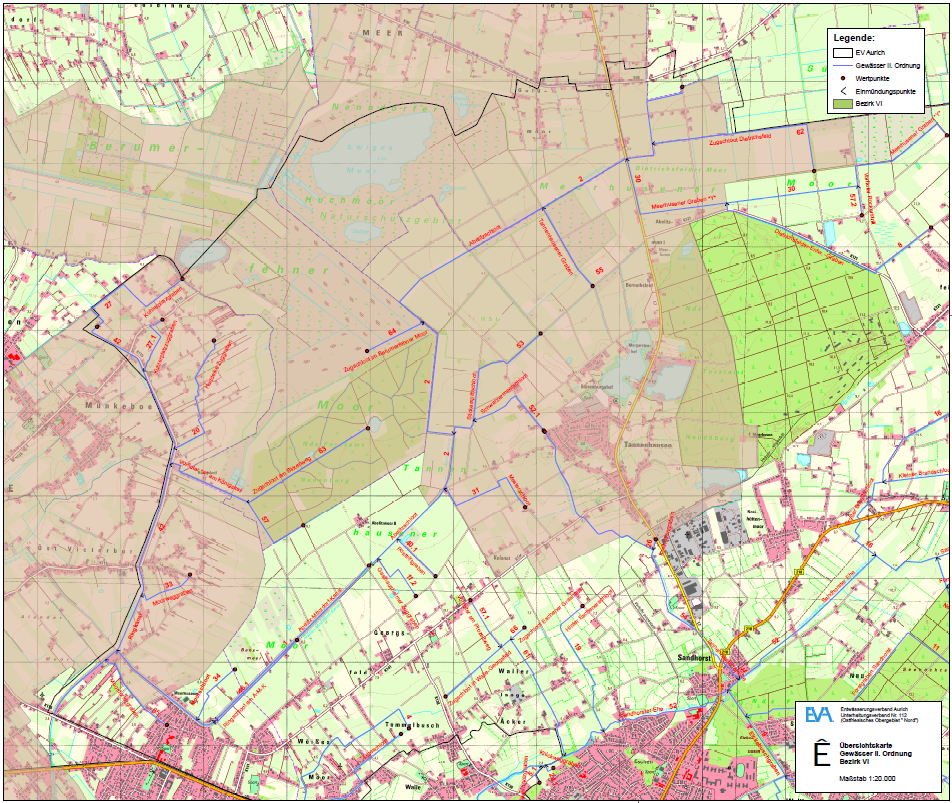Click the Übersichtskarte title text
The height and width of the screenshot is (803, 952).
(x=866, y=745)
